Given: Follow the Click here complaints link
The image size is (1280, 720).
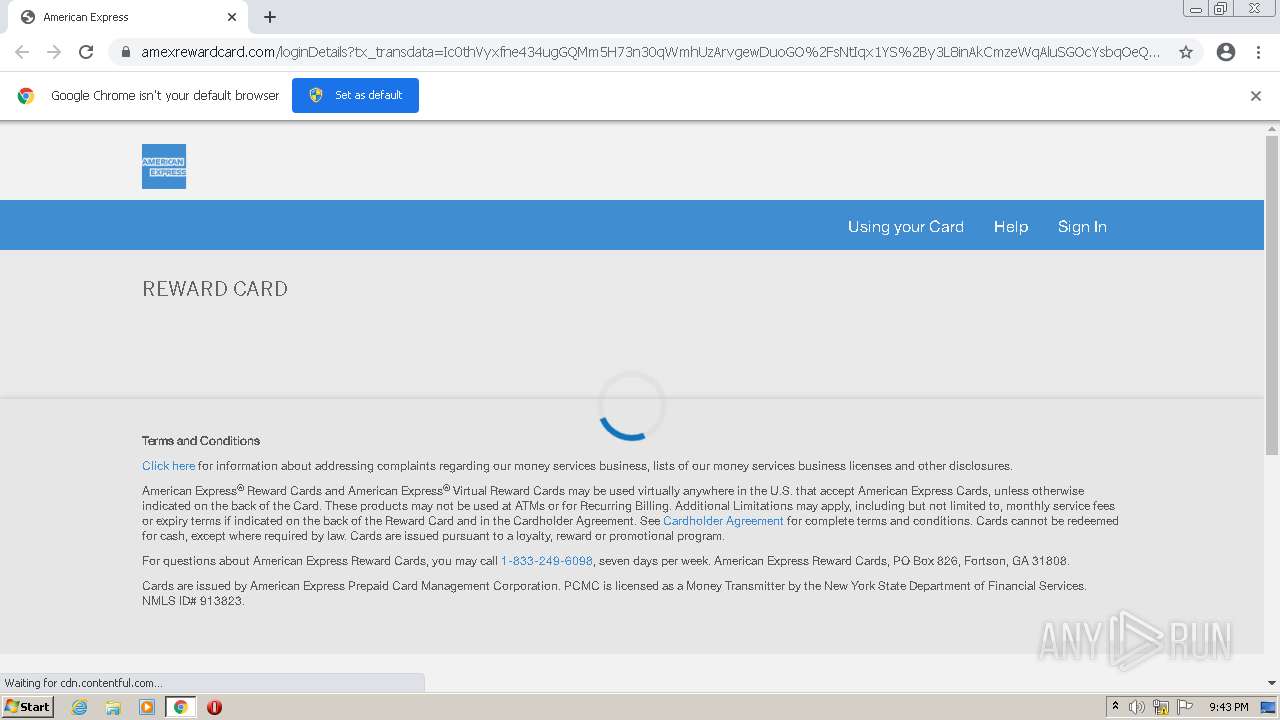Looking at the screenshot, I should (x=168, y=466).
